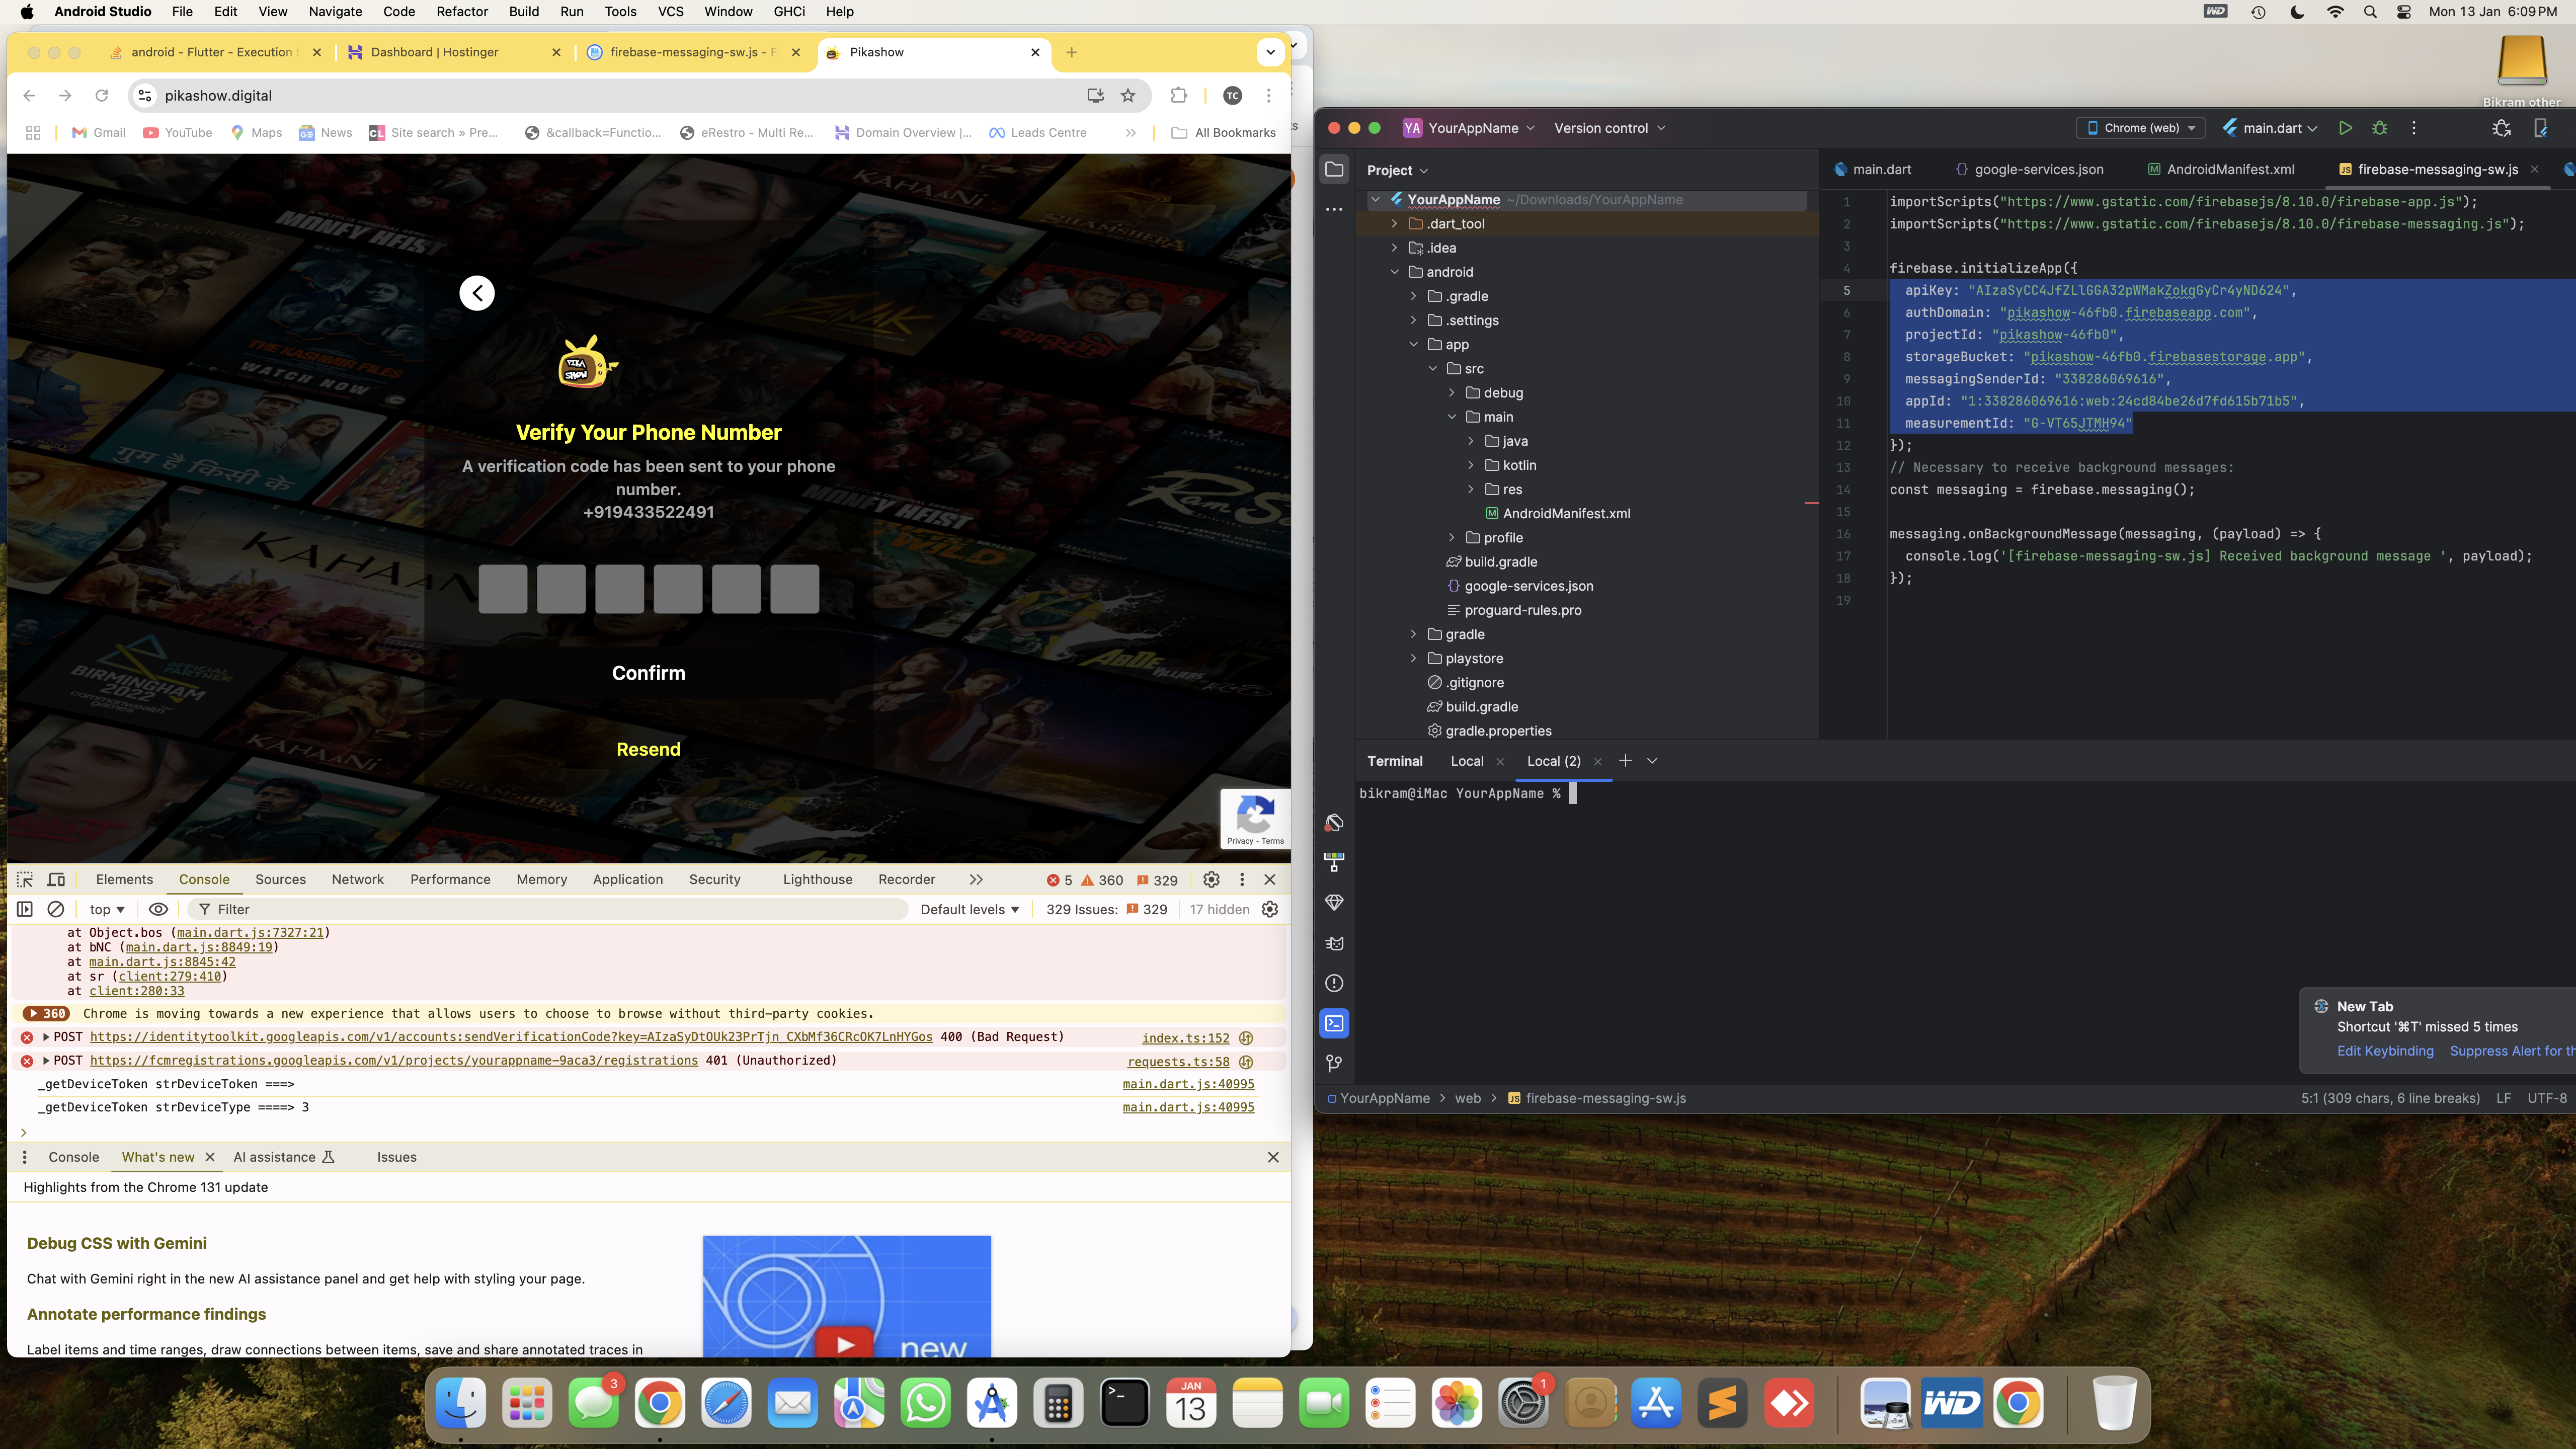Click the back arrow on the Pikashow page
Screen dimensions: 2576x1449
click(477, 293)
